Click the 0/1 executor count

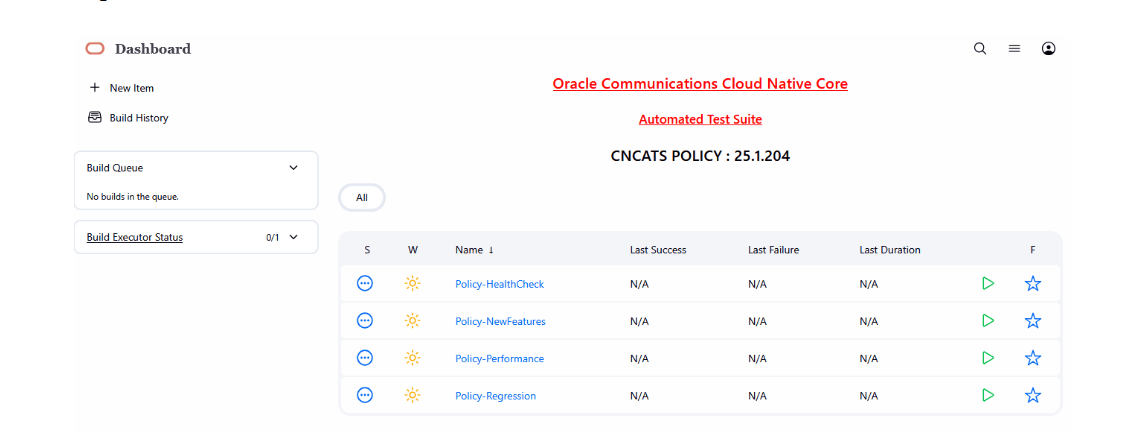pyautogui.click(x=272, y=237)
